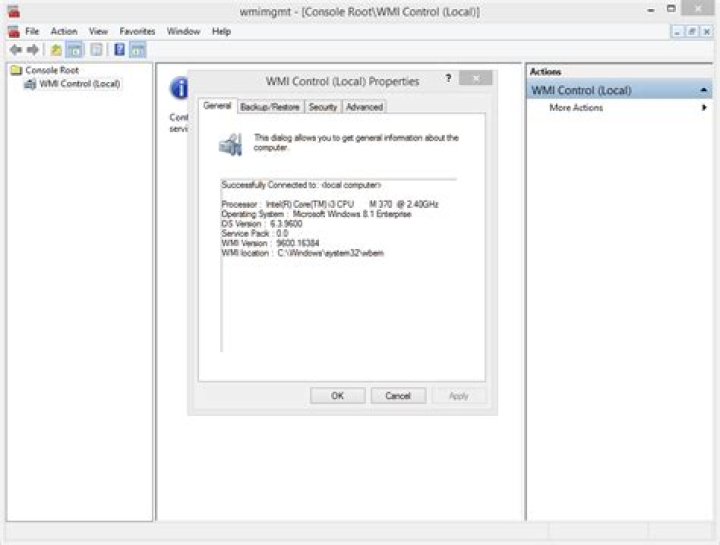Click the dialog description text

[356, 142]
